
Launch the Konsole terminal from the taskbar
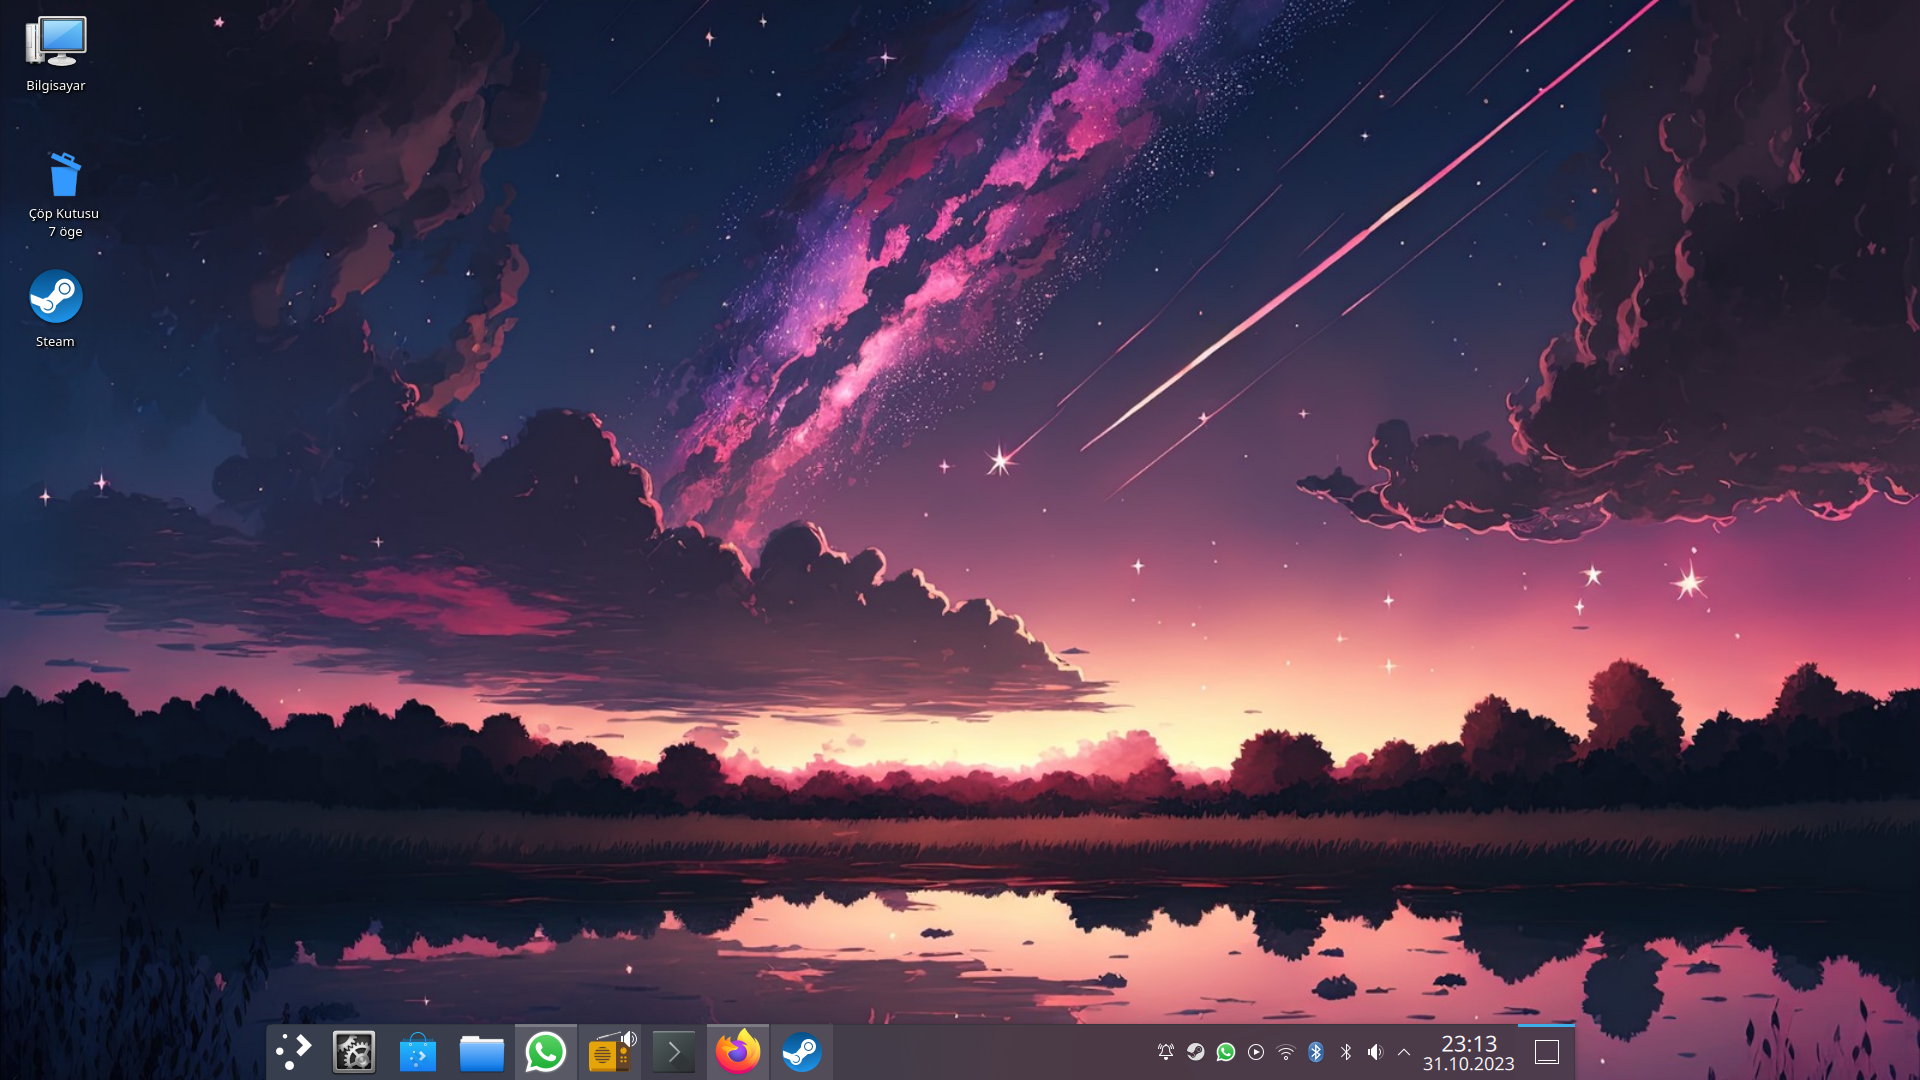[674, 1052]
